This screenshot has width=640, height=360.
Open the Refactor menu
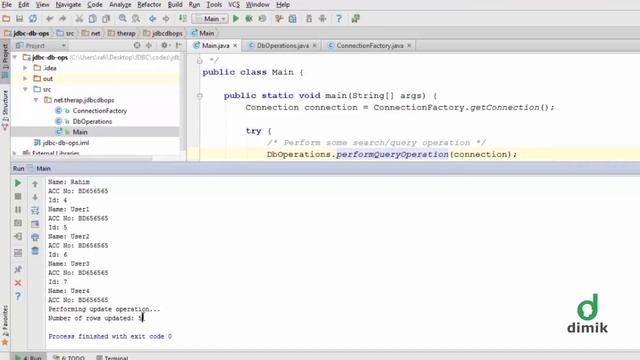(149, 4)
